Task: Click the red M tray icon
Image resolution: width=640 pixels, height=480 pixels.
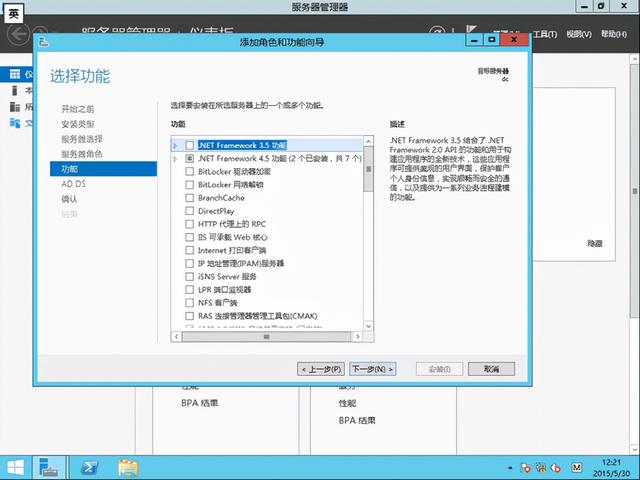Action: pyautogui.click(x=576, y=467)
